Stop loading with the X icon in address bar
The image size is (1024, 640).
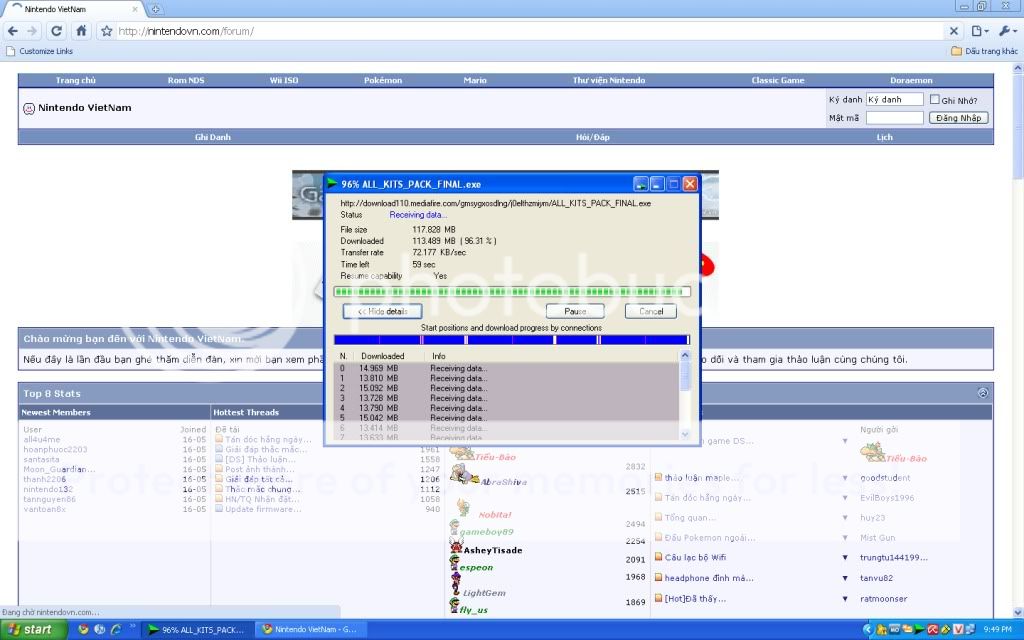(953, 31)
